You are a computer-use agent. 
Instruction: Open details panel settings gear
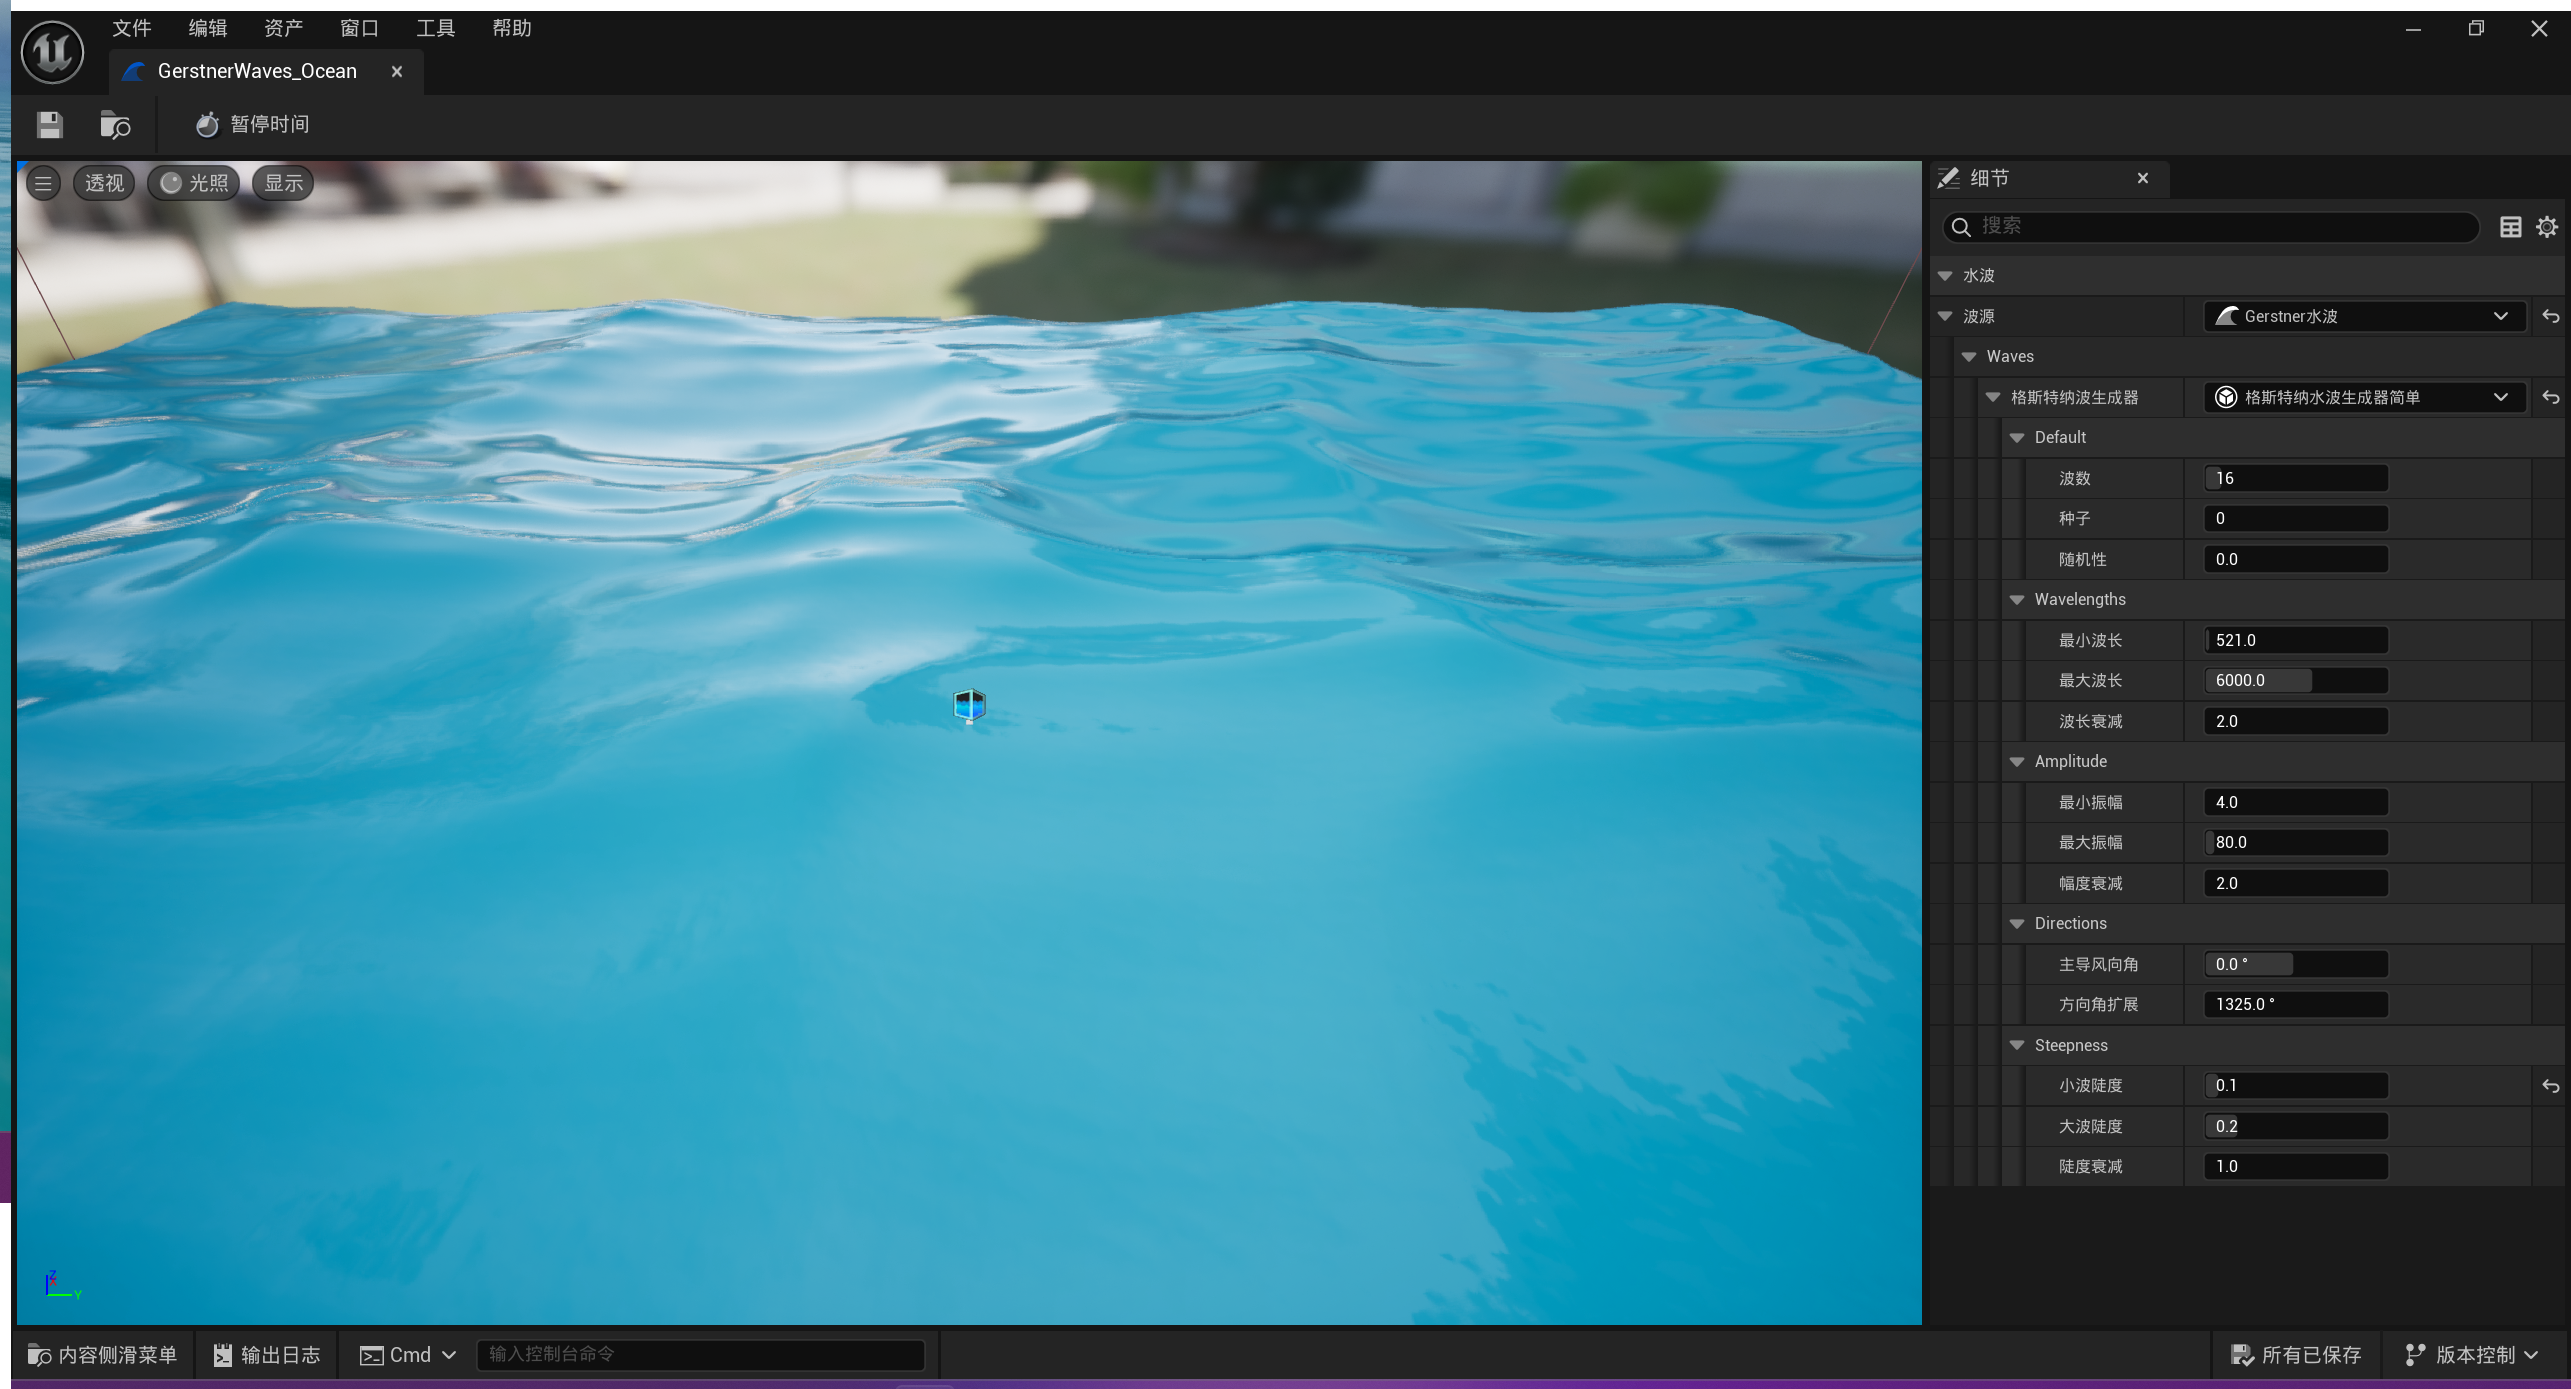click(2547, 227)
